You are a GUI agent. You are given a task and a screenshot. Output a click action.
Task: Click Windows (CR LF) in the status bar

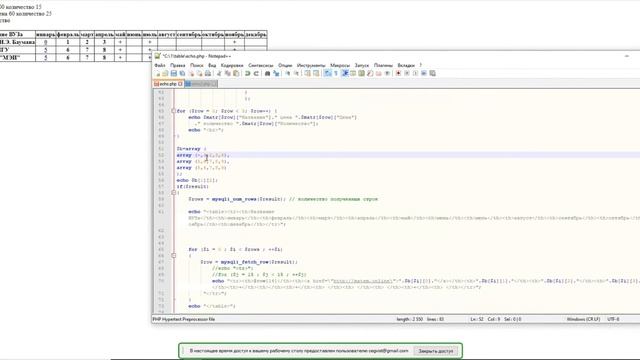click(x=583, y=319)
